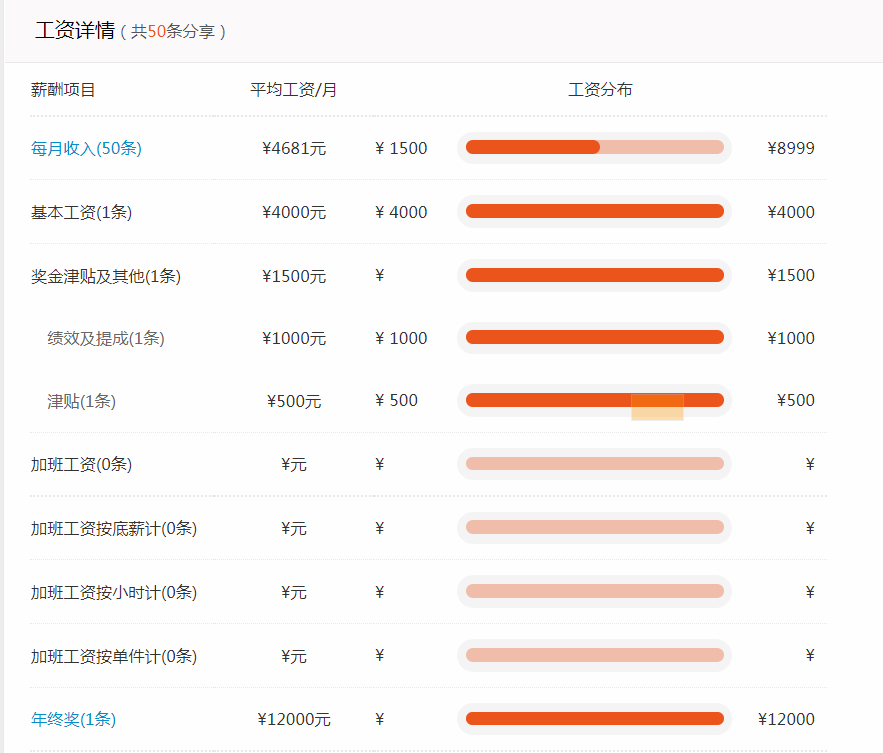Click the 加班工资按底薪计(0条) label
The width and height of the screenshot is (883, 753).
114,528
